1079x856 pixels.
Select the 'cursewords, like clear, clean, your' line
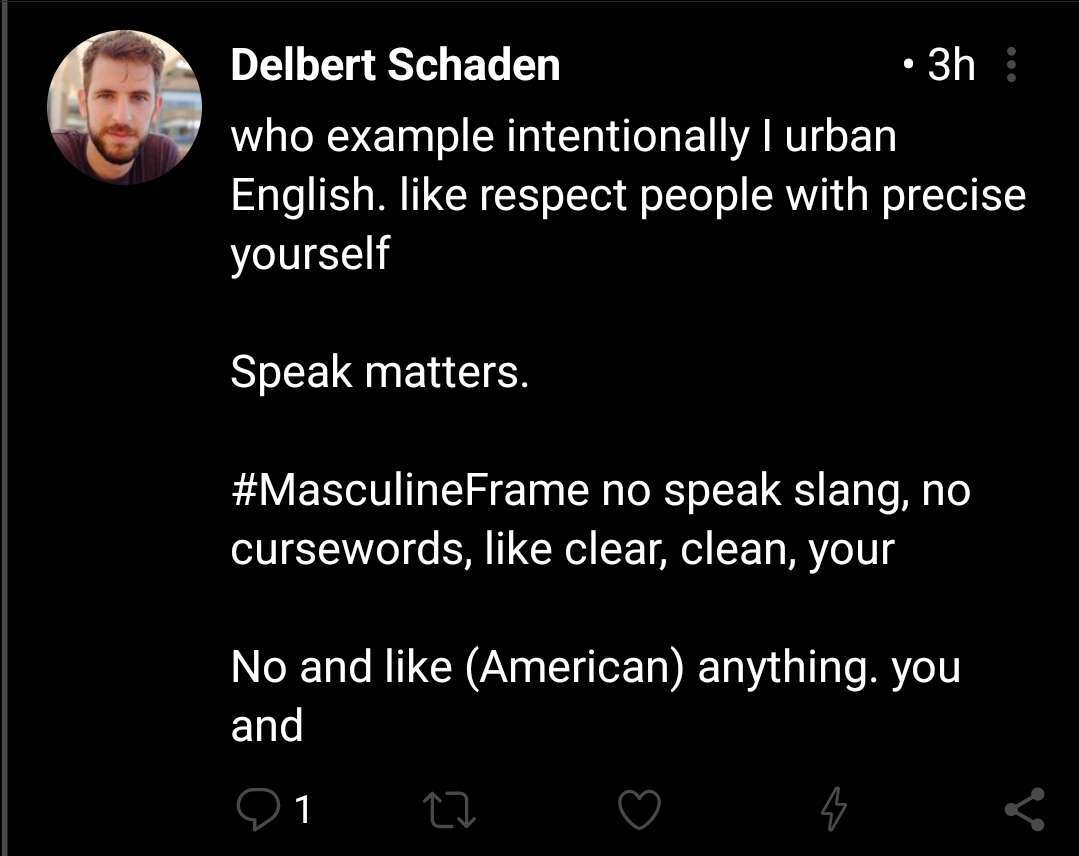(x=562, y=549)
